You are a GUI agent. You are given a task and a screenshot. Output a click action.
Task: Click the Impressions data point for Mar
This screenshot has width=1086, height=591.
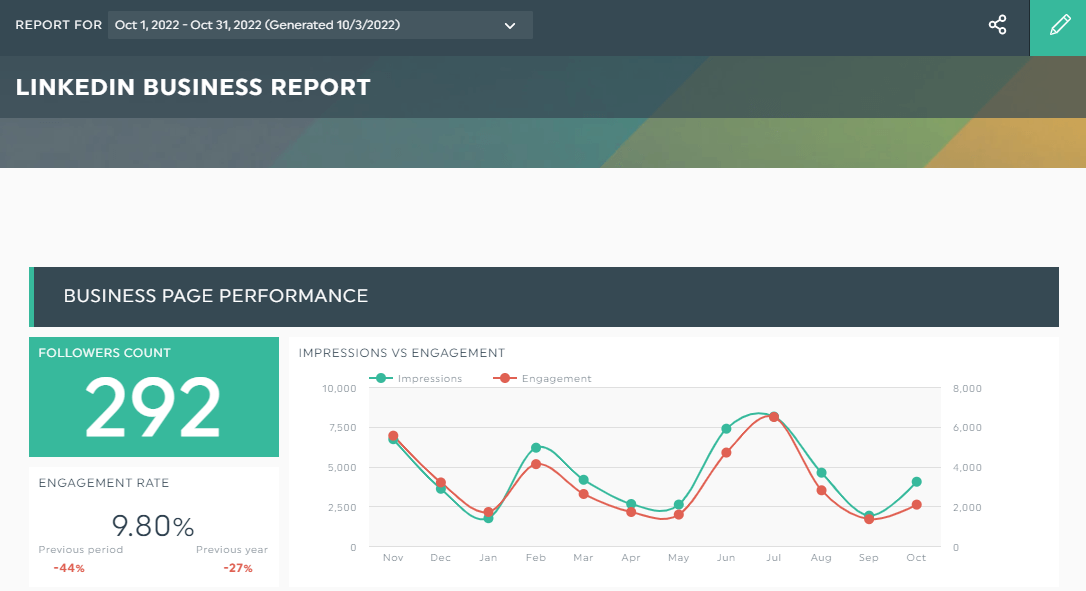pos(583,479)
